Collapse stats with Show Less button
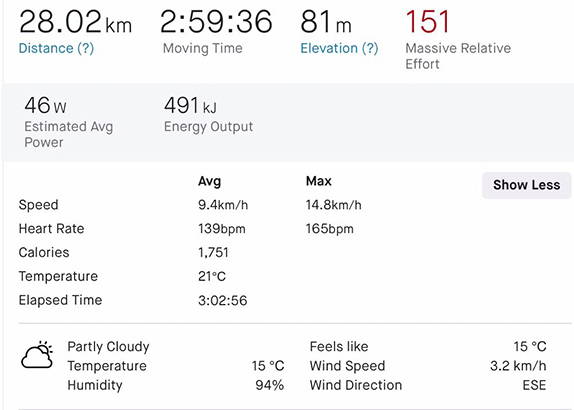574x410 pixels. tap(526, 185)
